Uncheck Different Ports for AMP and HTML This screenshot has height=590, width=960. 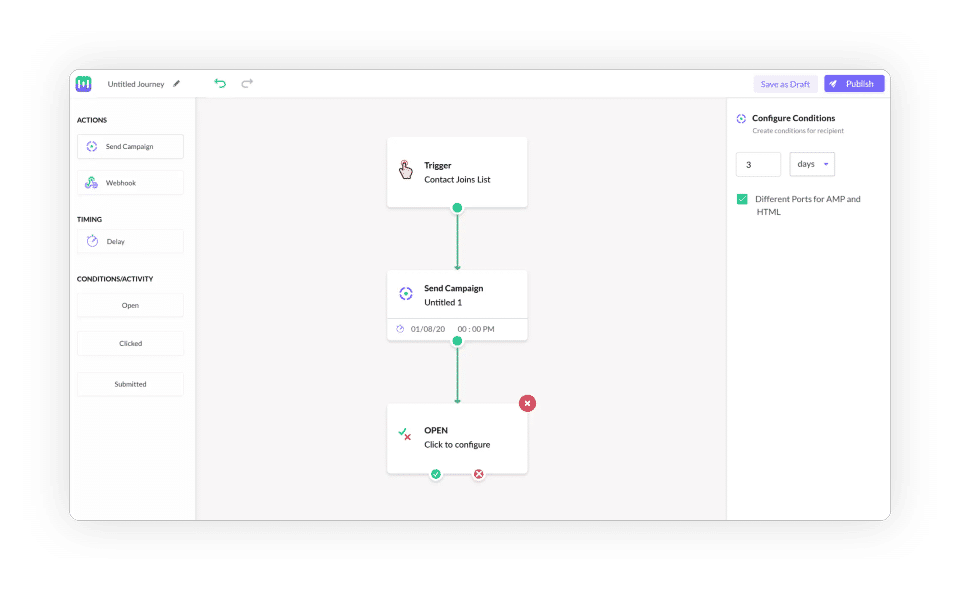pos(742,199)
